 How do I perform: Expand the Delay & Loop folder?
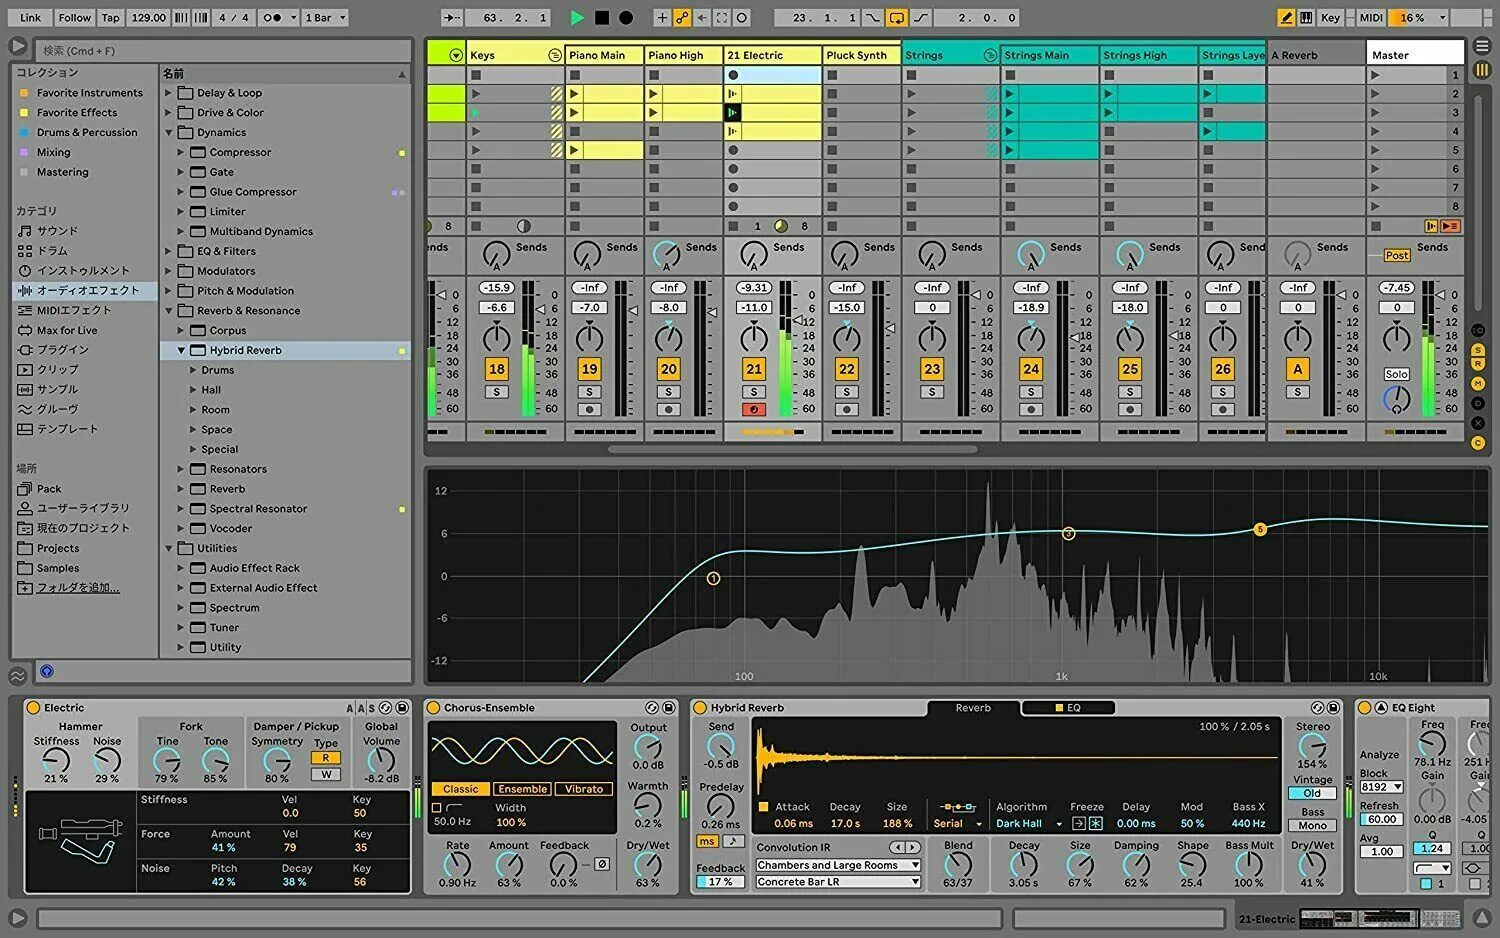coord(169,93)
